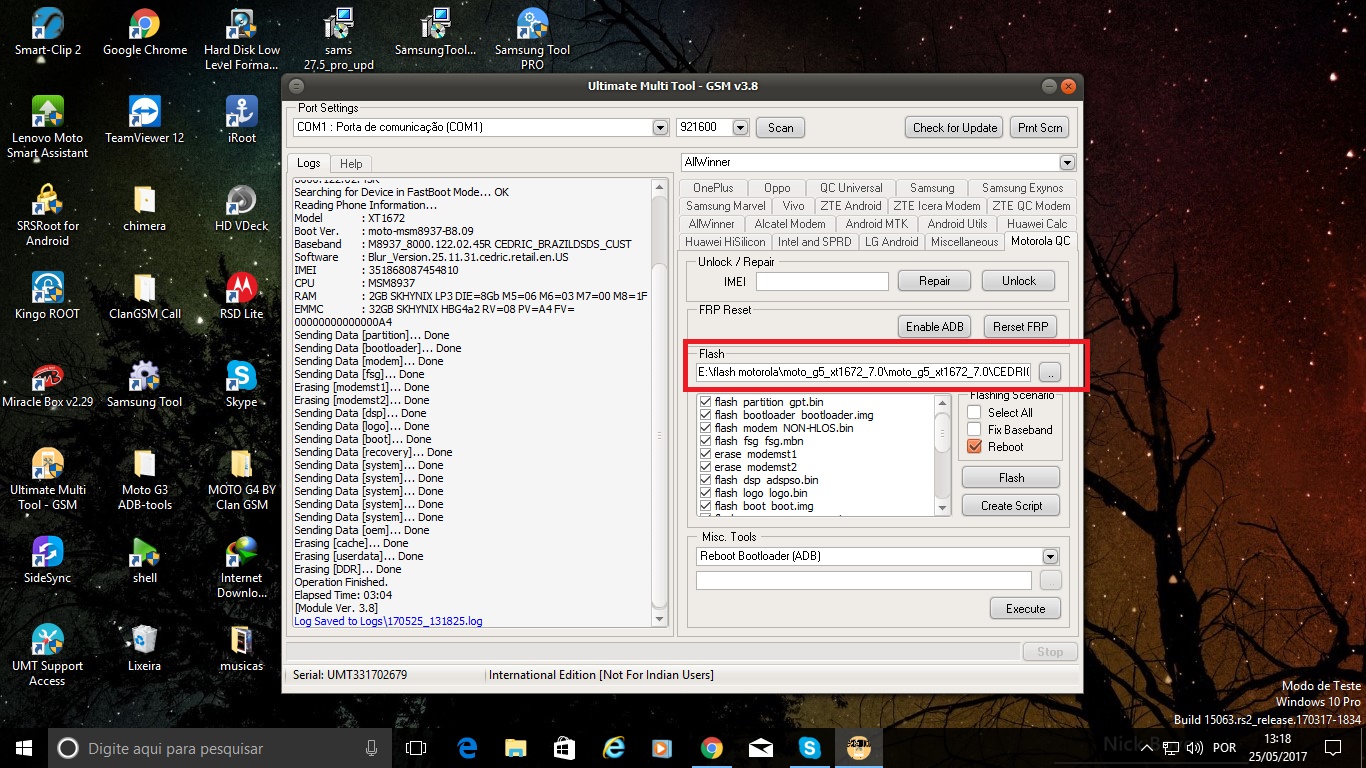Screen dimensions: 1366x768
Task: Open Ultimate Multi Tool - GSM desktop icon
Action: [x=47, y=479]
